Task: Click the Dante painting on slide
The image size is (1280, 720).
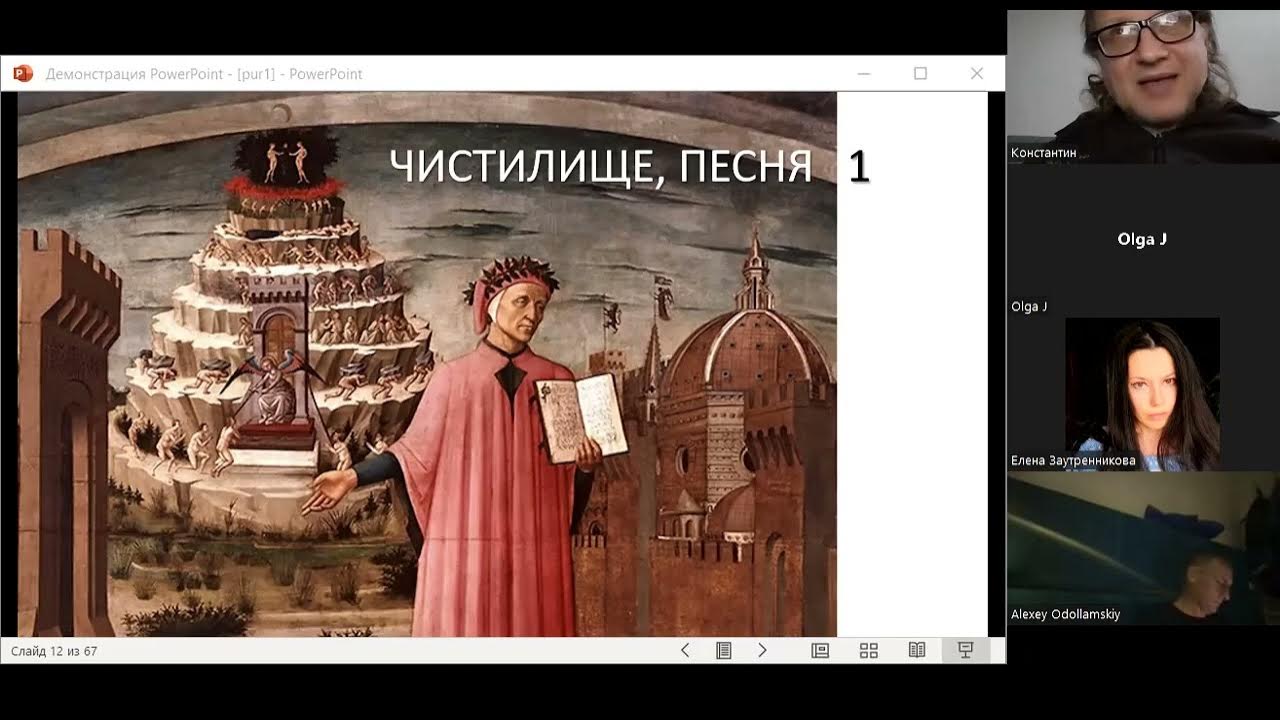Action: coord(427,364)
